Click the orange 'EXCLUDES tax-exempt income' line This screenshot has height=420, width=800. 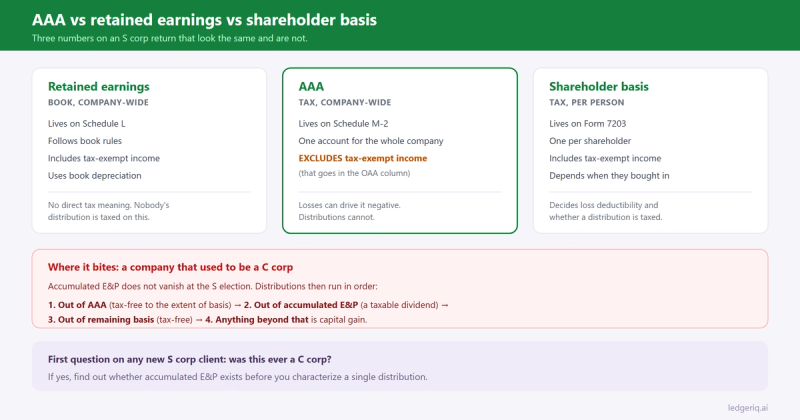363,158
